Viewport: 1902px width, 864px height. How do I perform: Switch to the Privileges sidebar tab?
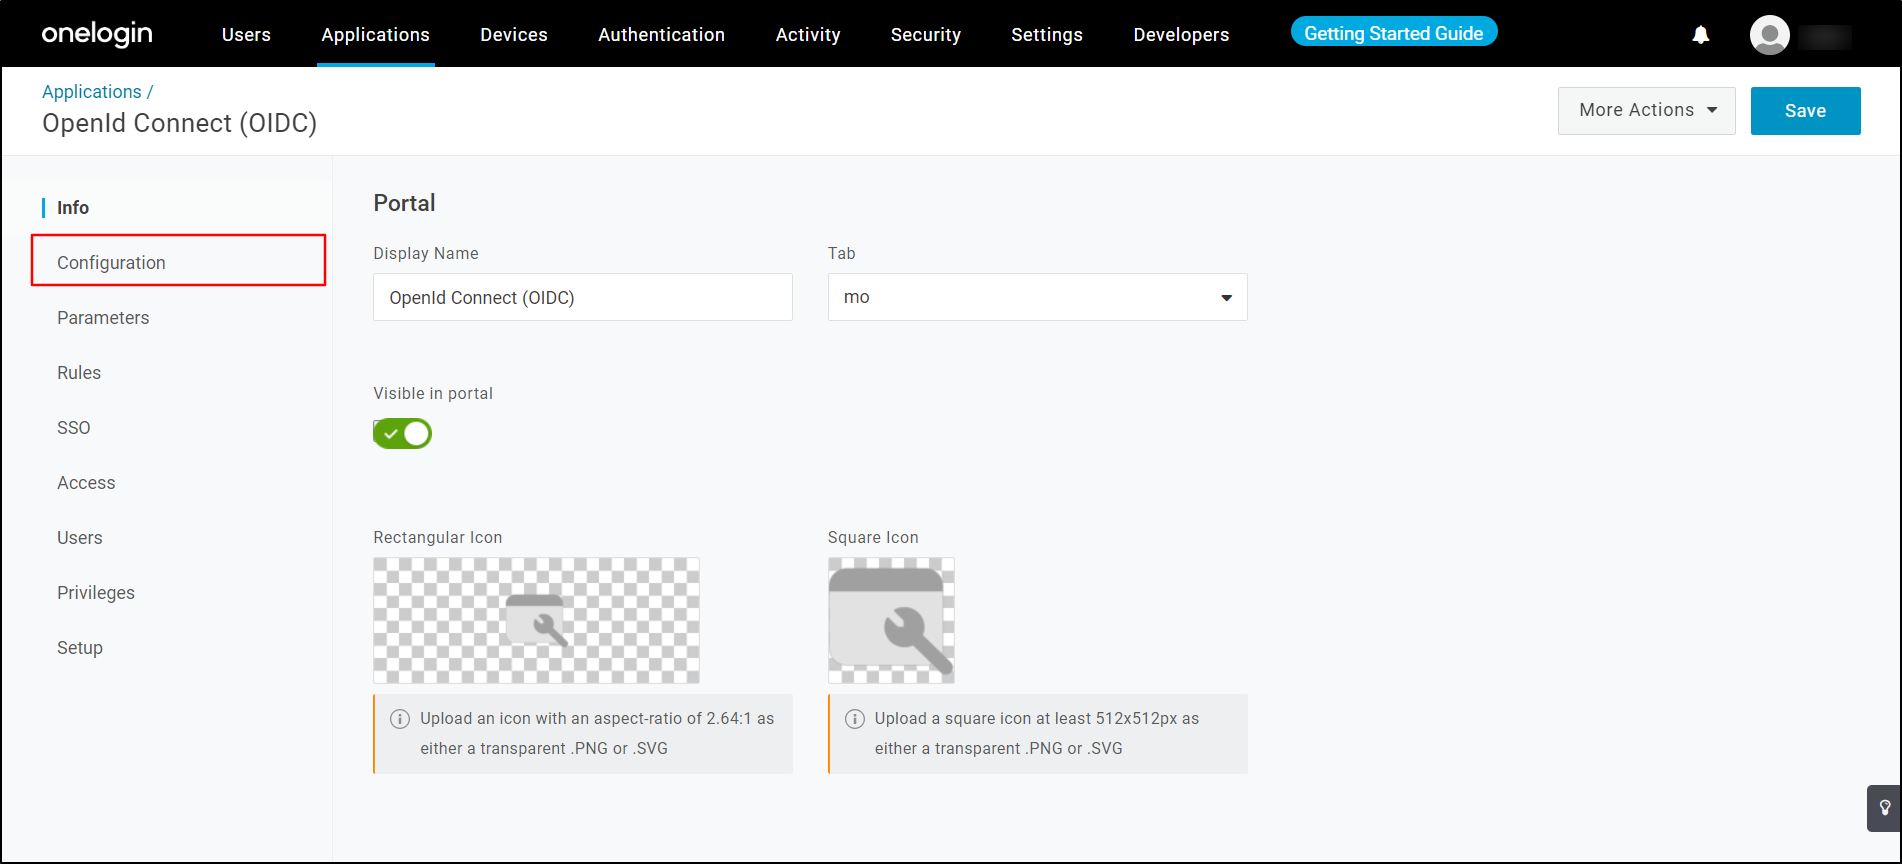click(x=96, y=592)
